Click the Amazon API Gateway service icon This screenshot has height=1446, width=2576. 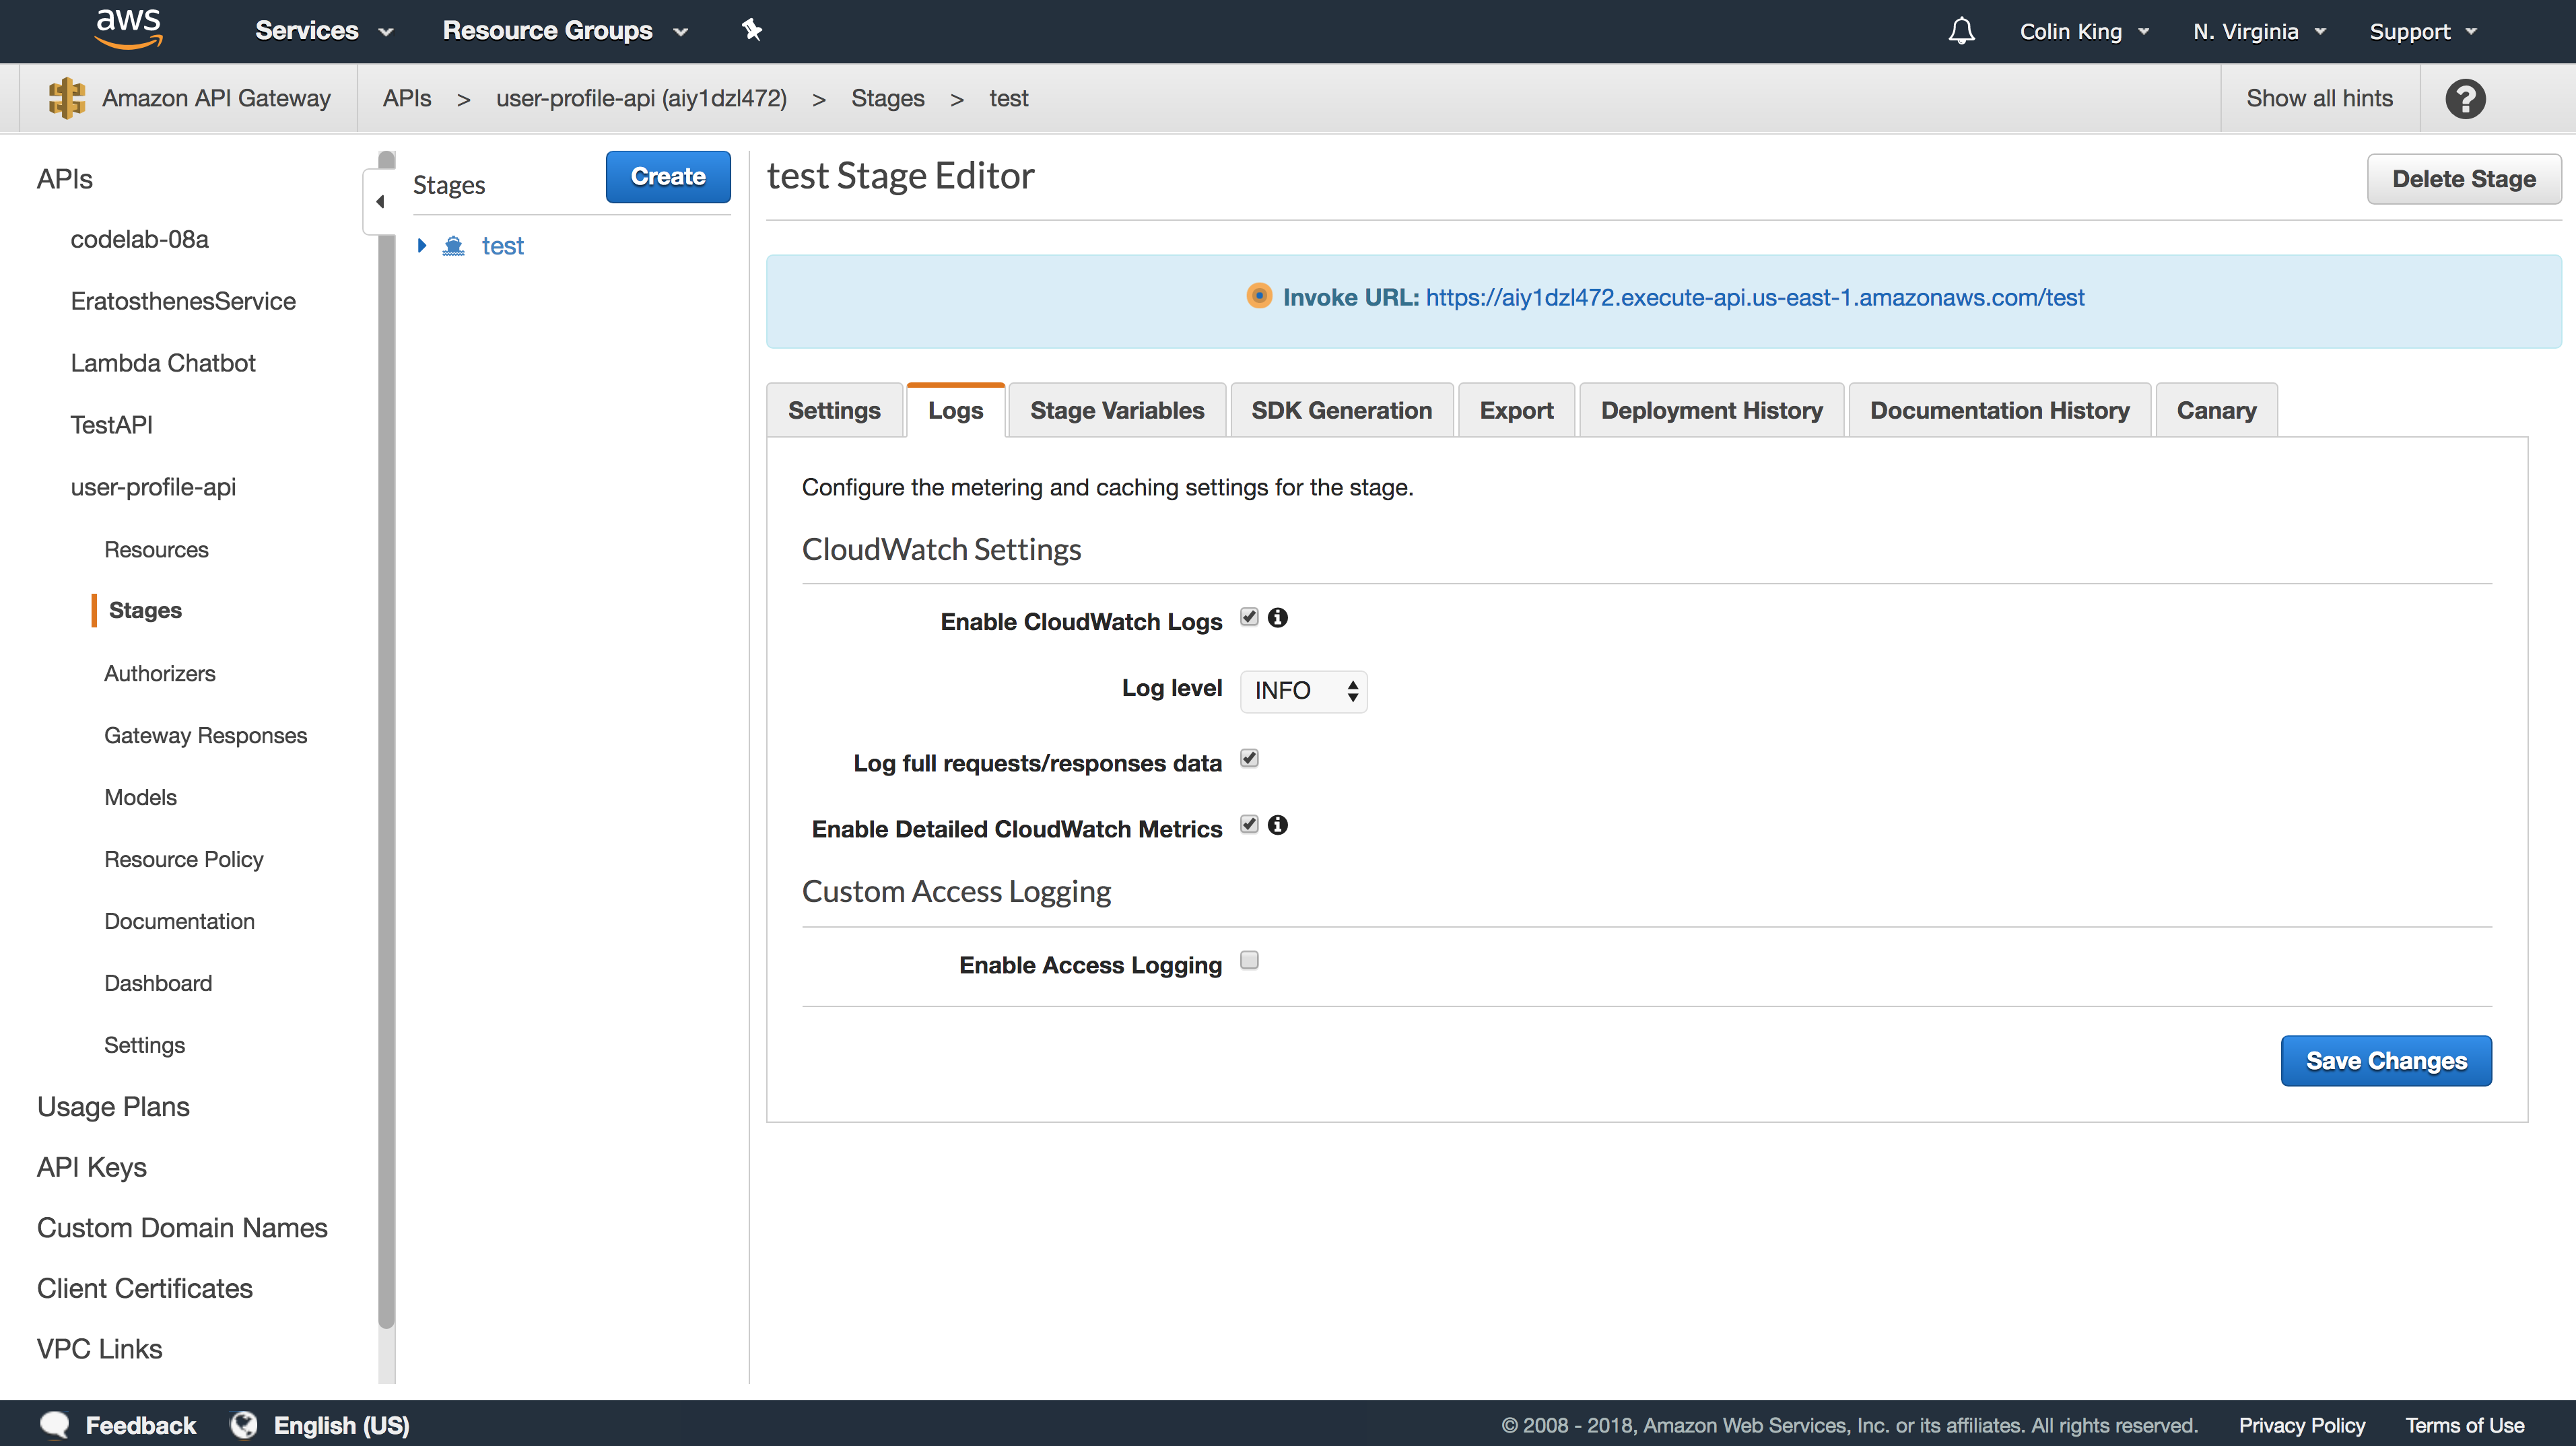(x=67, y=98)
